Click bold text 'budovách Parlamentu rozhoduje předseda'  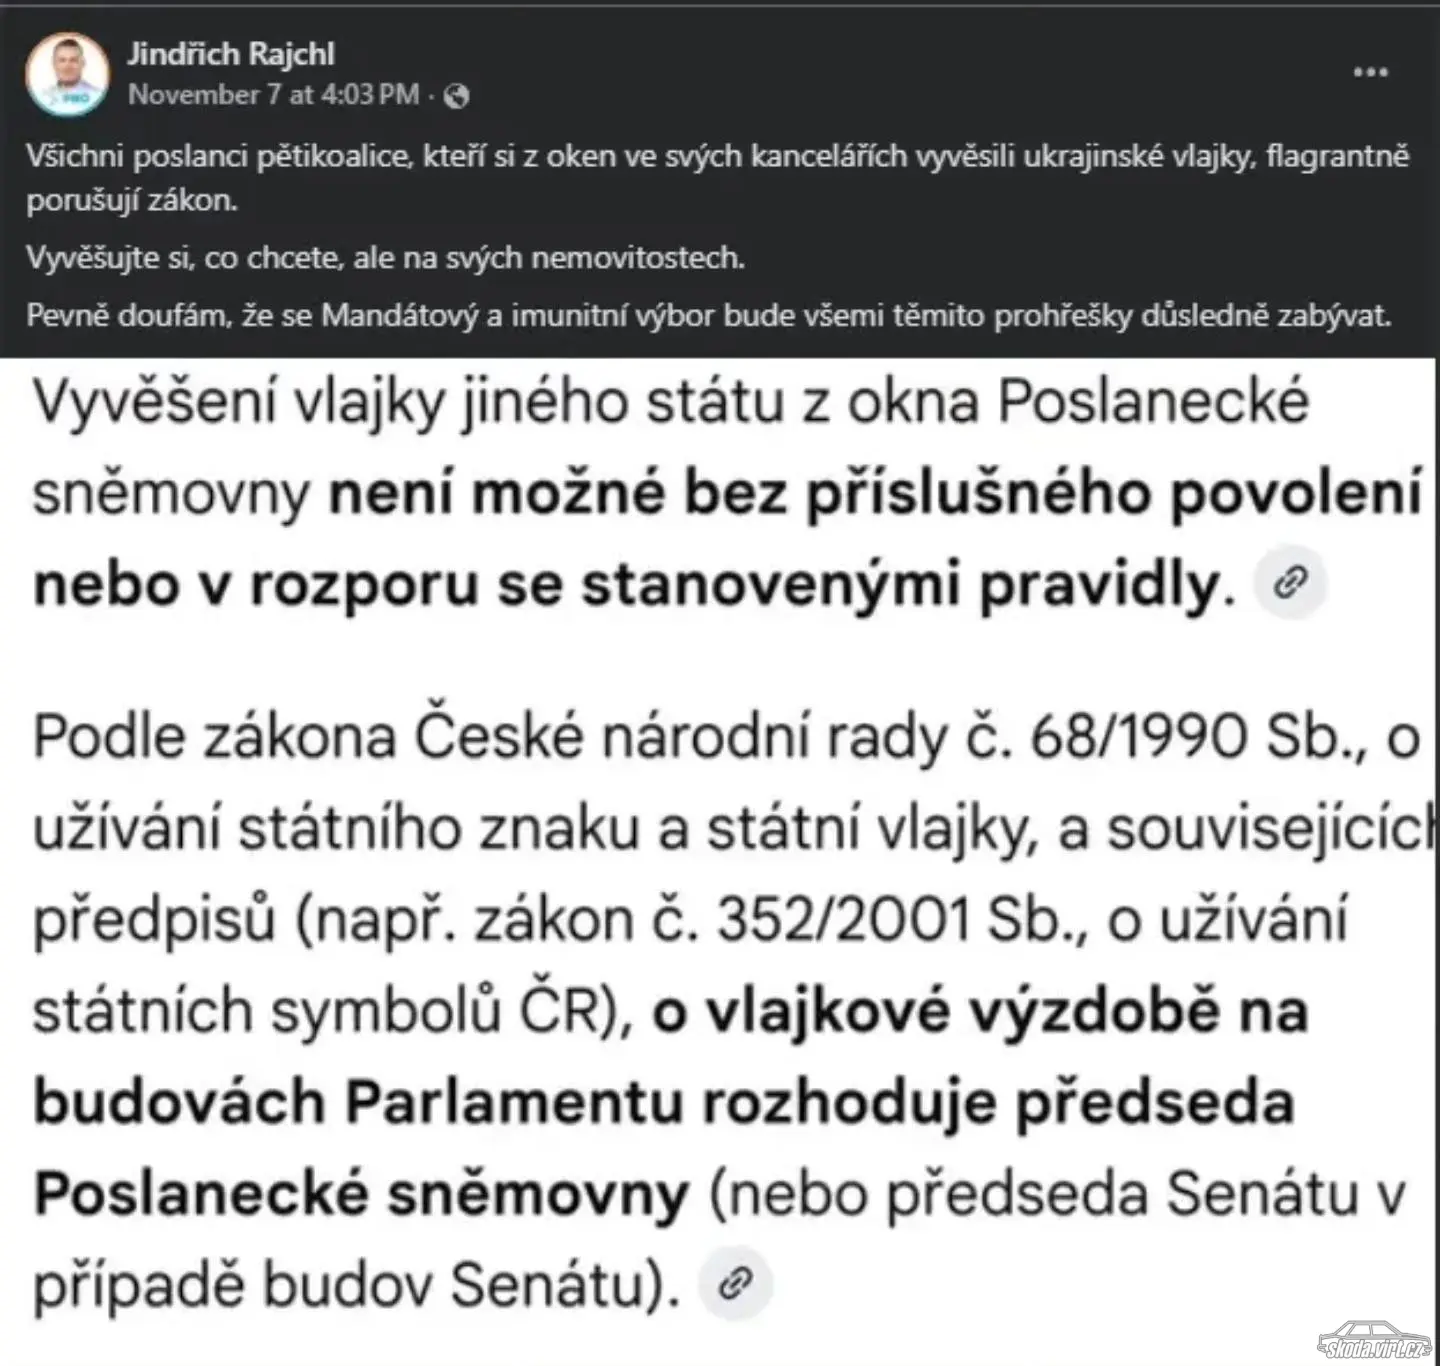tap(664, 1102)
